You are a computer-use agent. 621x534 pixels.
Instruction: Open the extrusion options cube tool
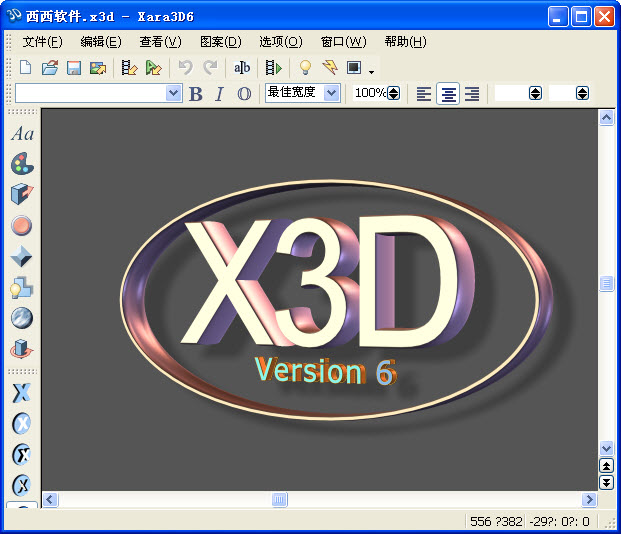tap(21, 195)
